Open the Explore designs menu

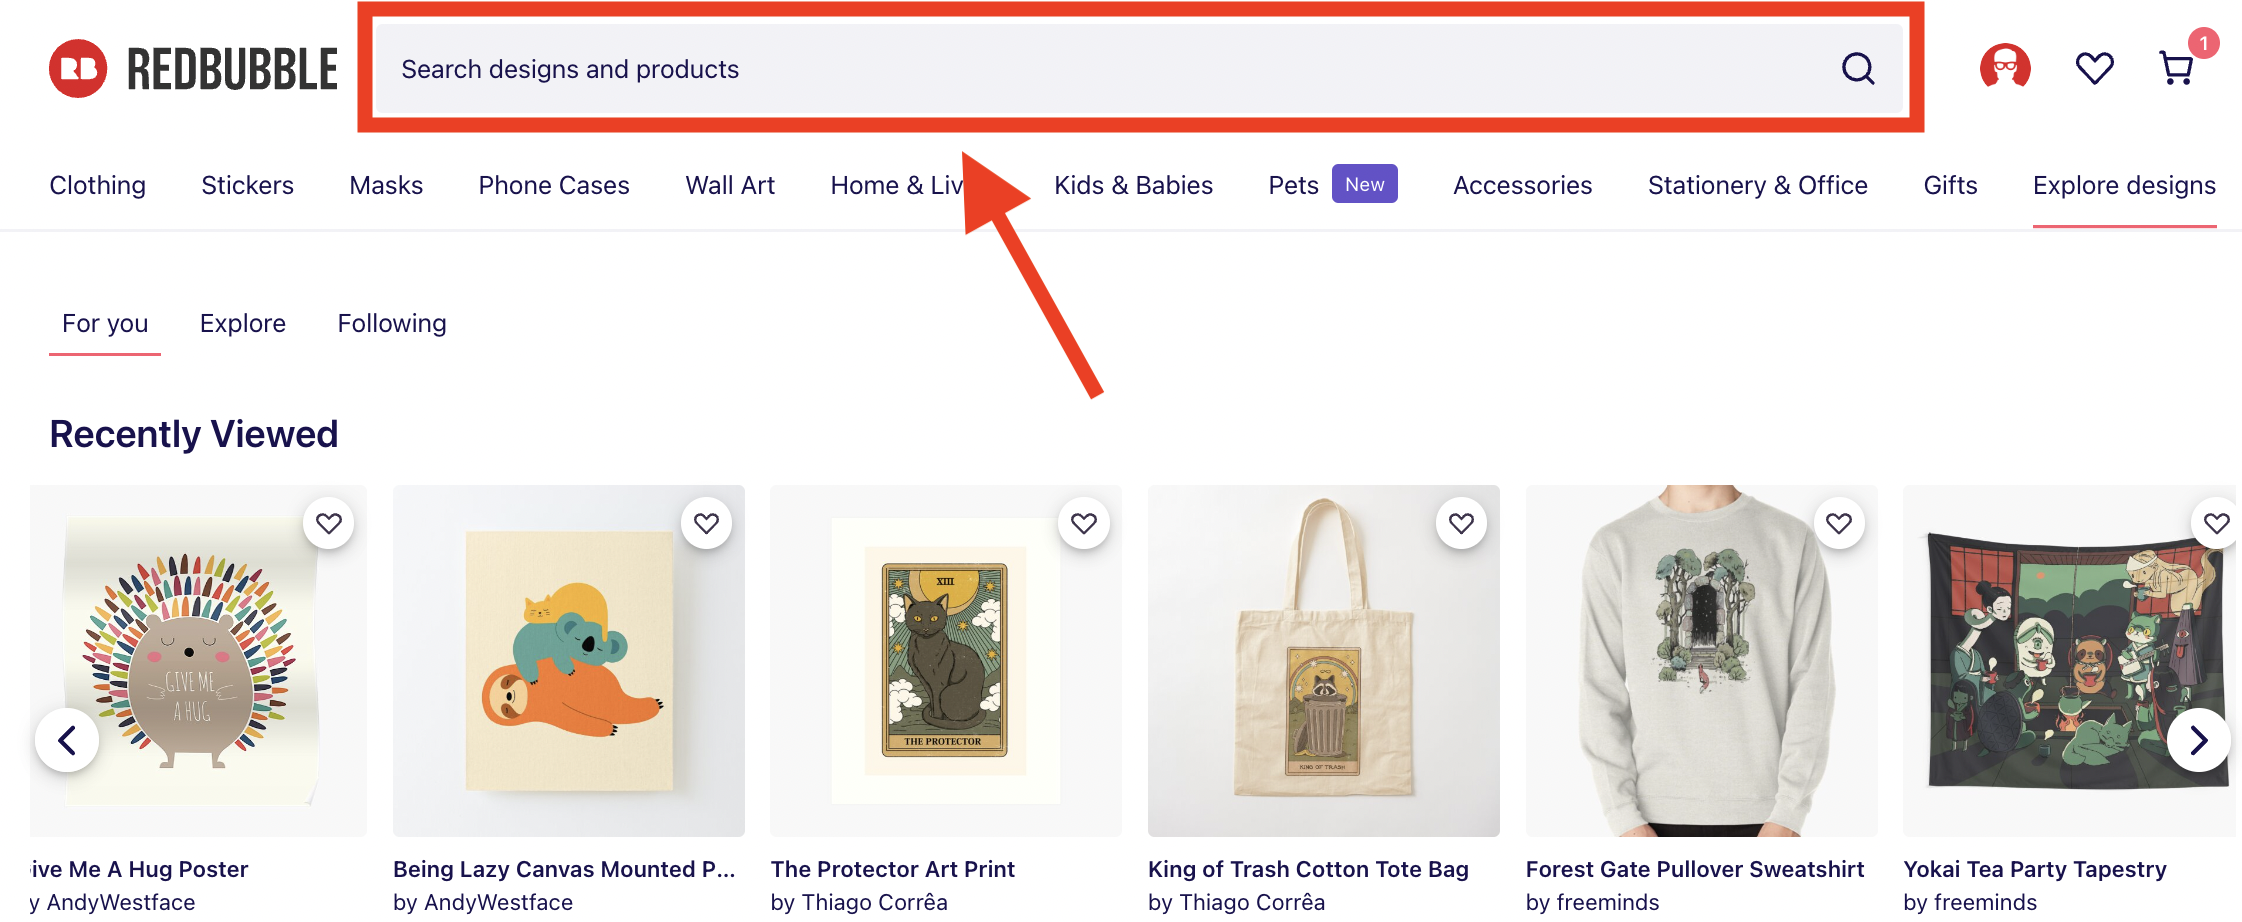pos(2124,185)
